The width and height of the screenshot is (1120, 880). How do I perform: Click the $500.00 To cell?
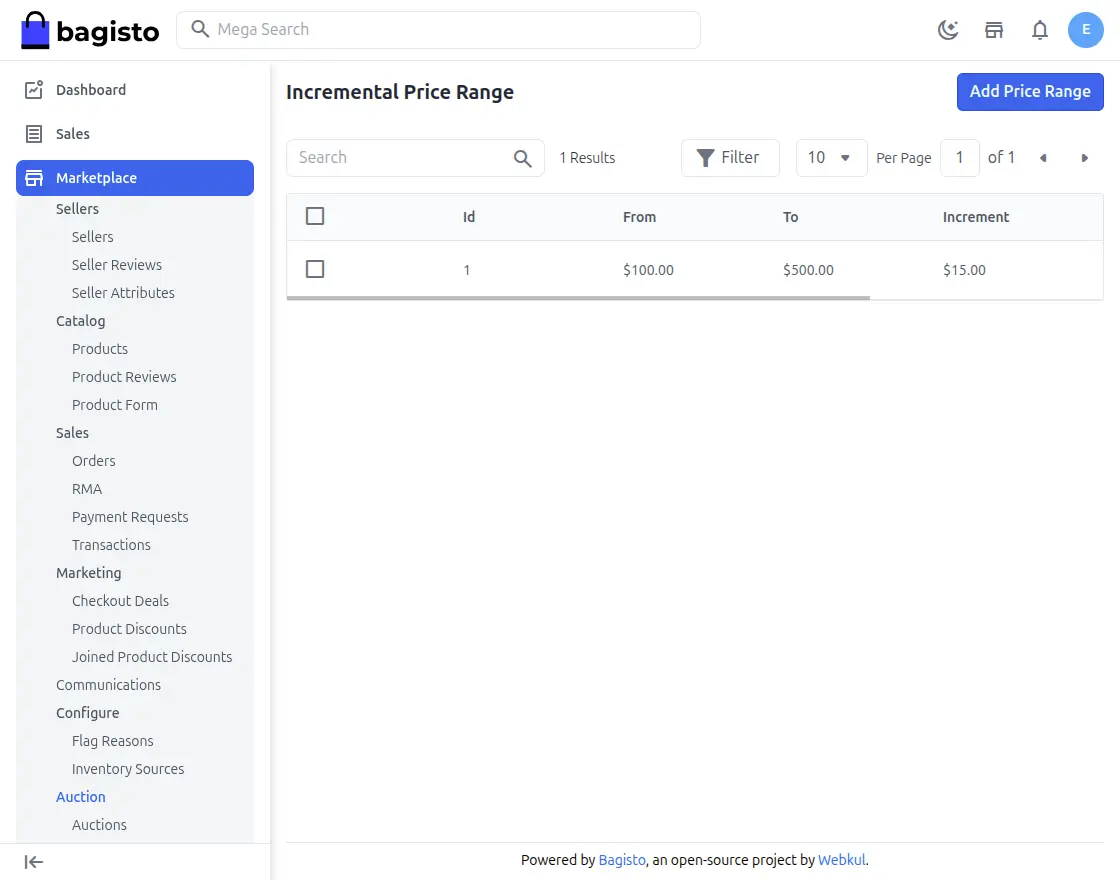808,270
